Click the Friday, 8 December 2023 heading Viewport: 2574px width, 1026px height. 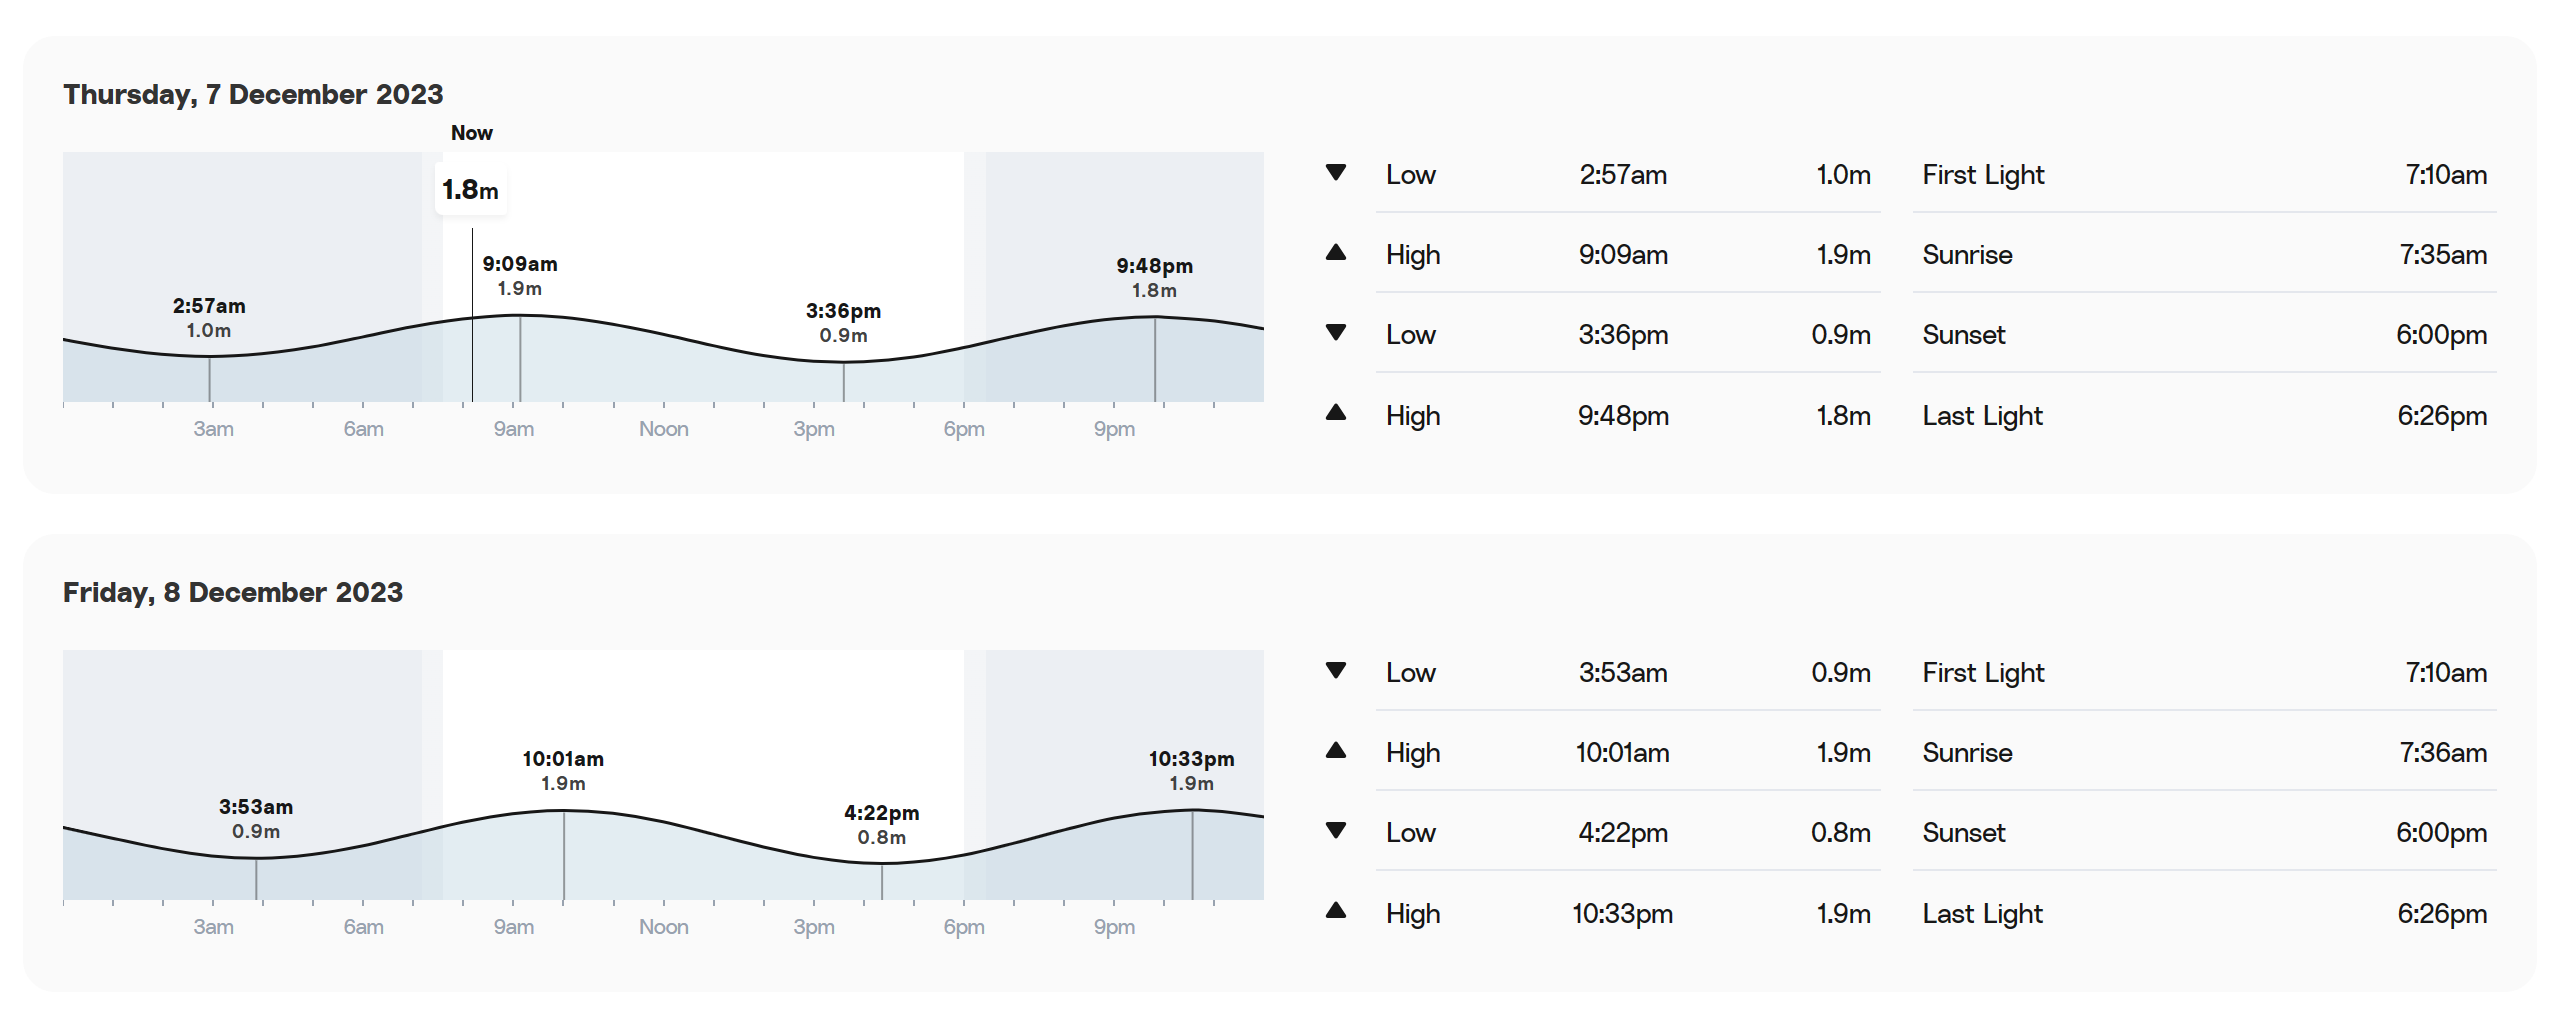point(233,592)
